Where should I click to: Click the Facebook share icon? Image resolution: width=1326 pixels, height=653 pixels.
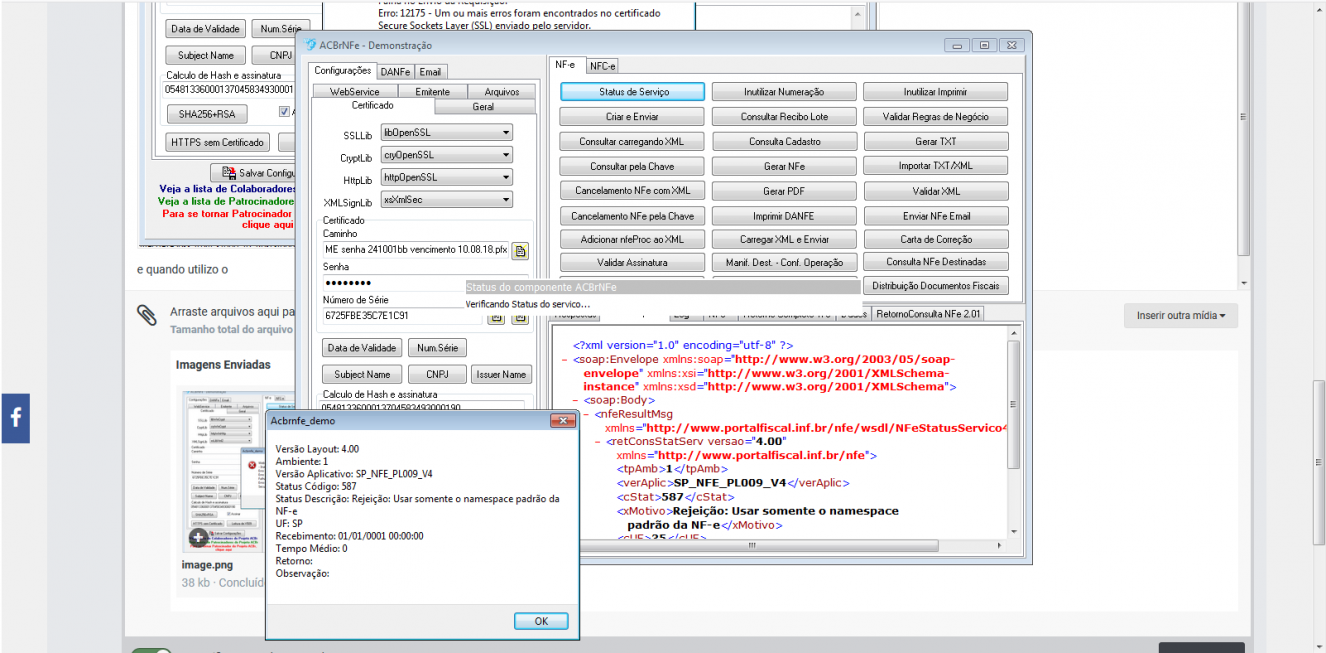tap(15, 419)
